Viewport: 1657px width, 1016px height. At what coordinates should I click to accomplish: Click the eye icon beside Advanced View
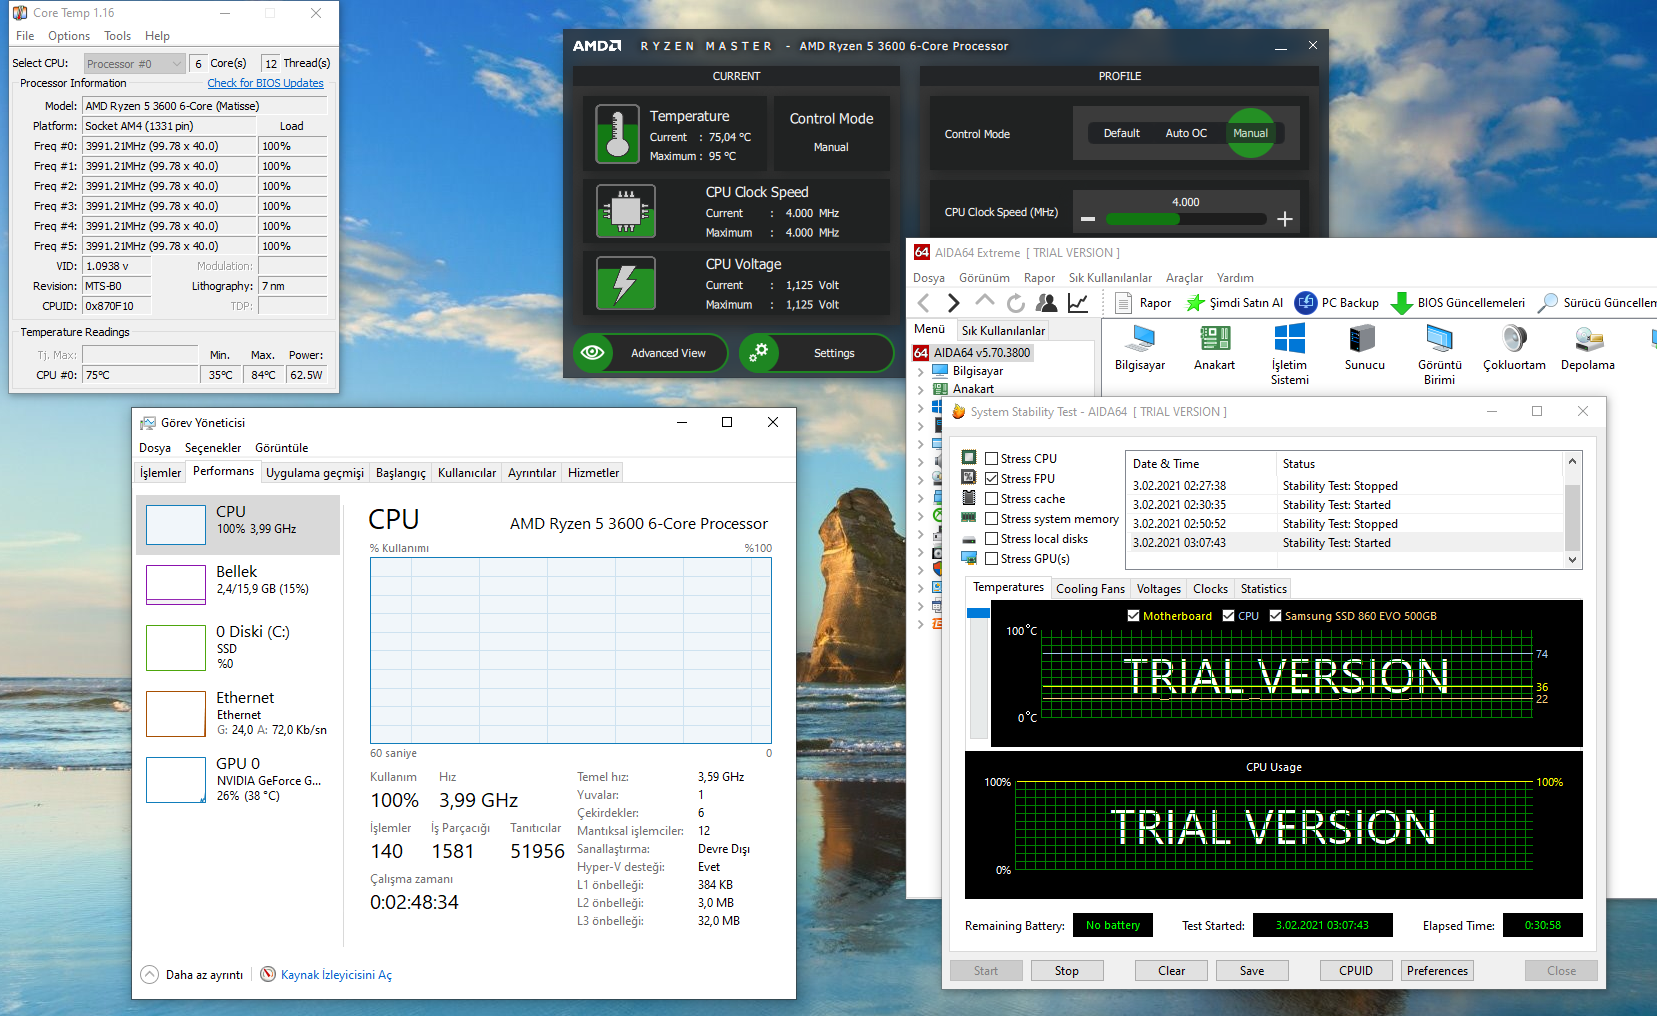593,353
